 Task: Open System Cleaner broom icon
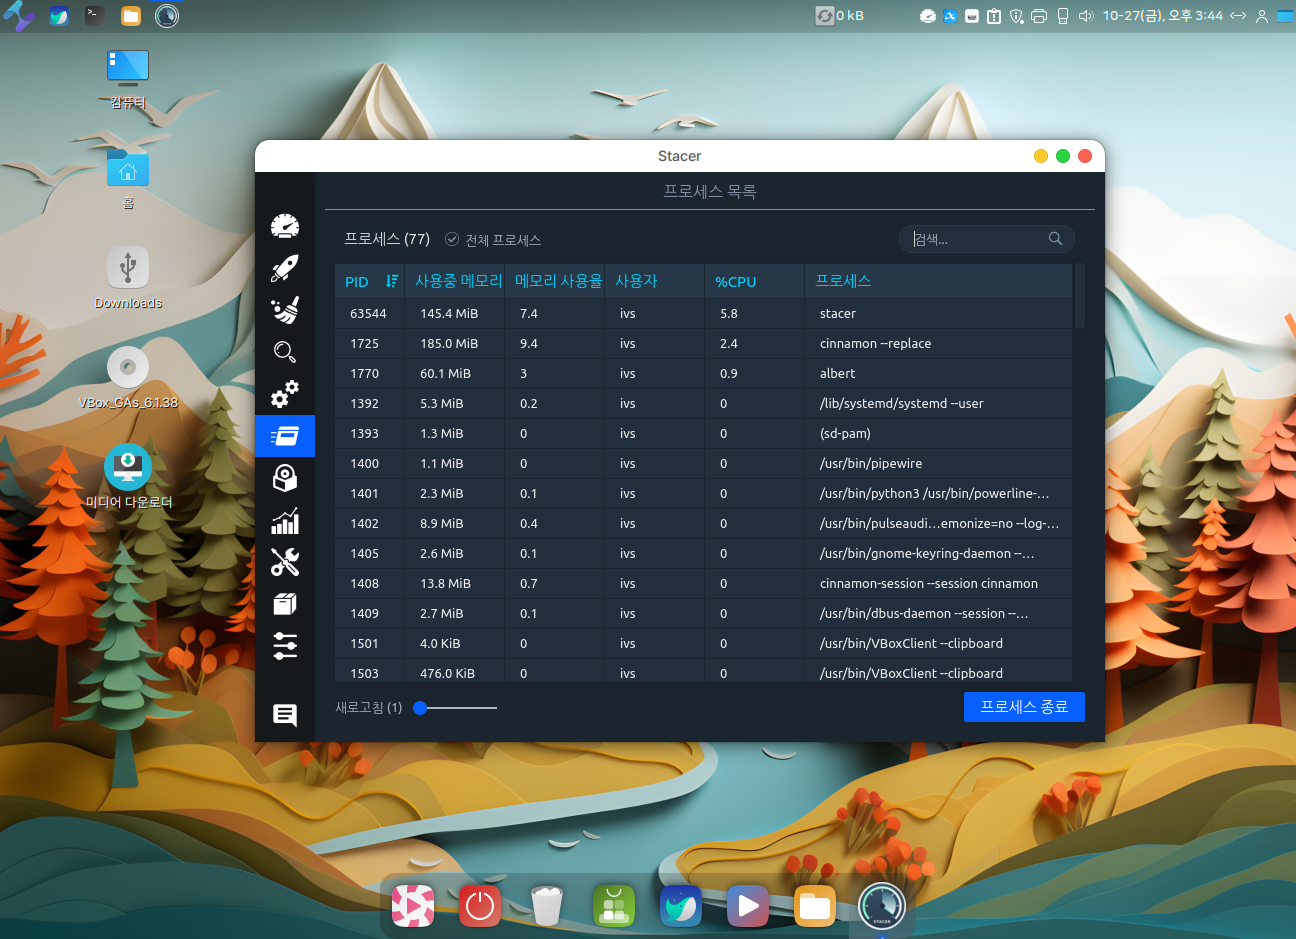click(x=285, y=310)
